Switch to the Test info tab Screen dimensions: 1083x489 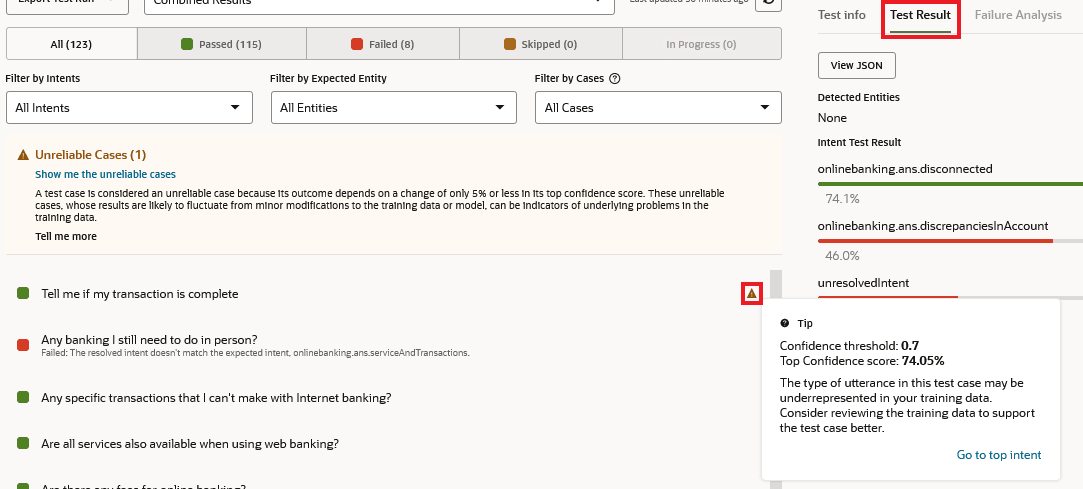[841, 15]
